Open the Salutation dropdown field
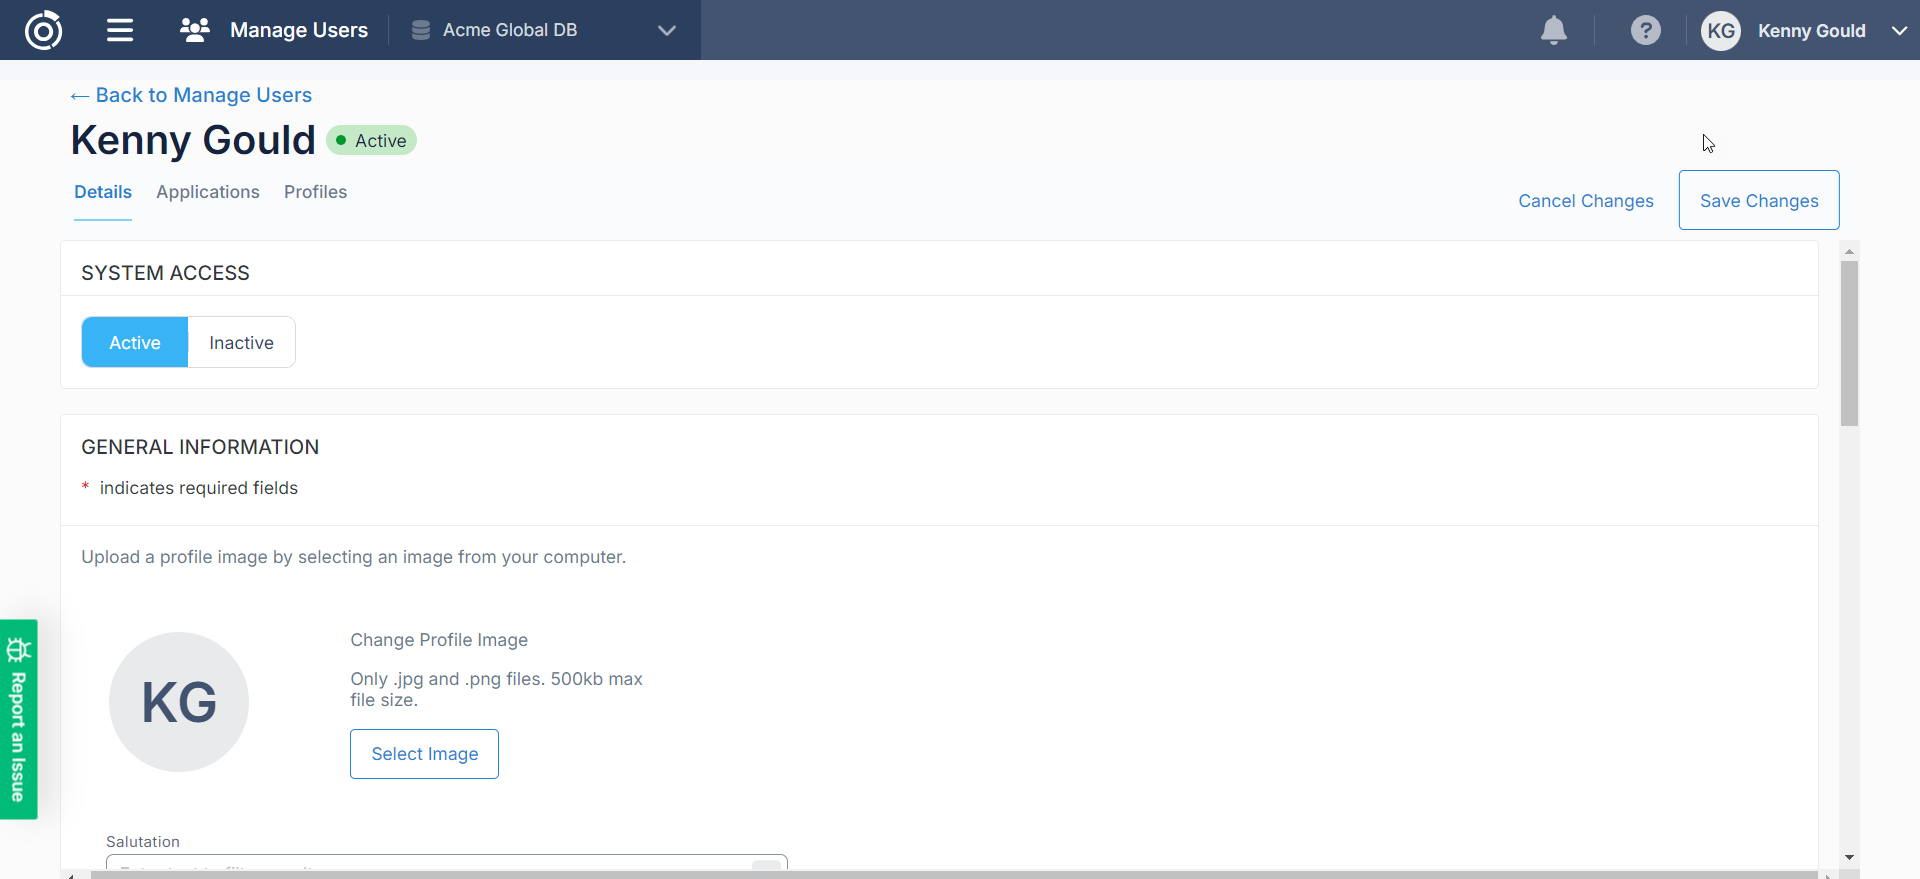 pyautogui.click(x=446, y=862)
